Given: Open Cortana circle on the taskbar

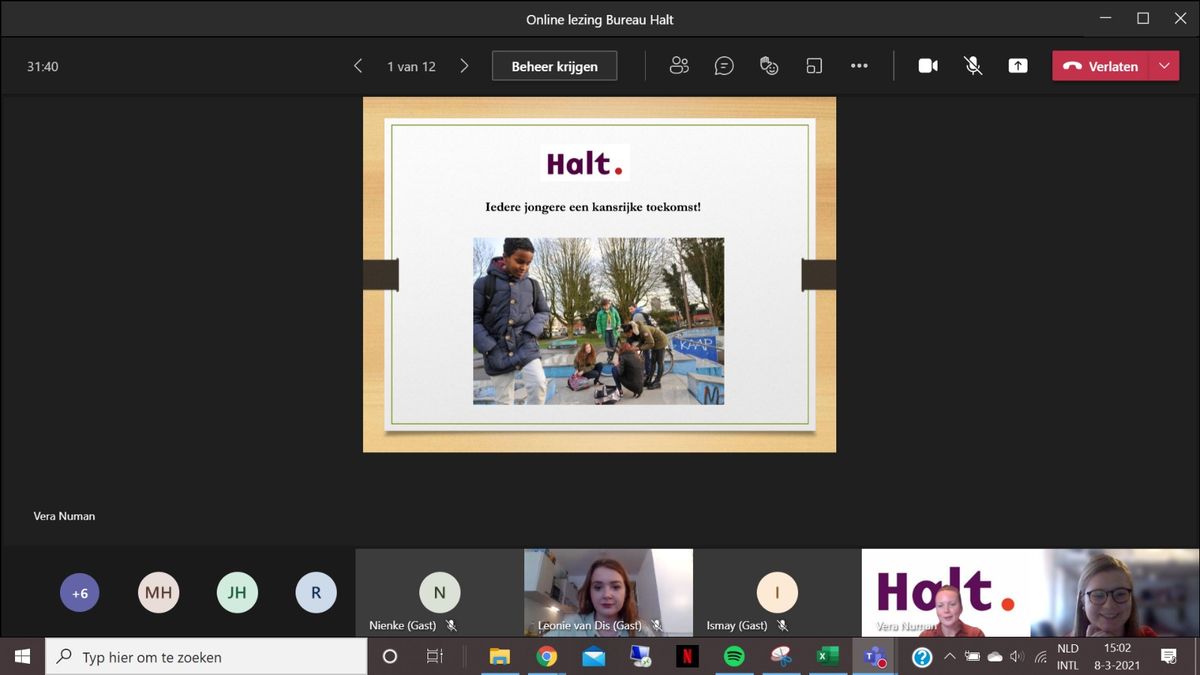Looking at the screenshot, I should coord(390,656).
